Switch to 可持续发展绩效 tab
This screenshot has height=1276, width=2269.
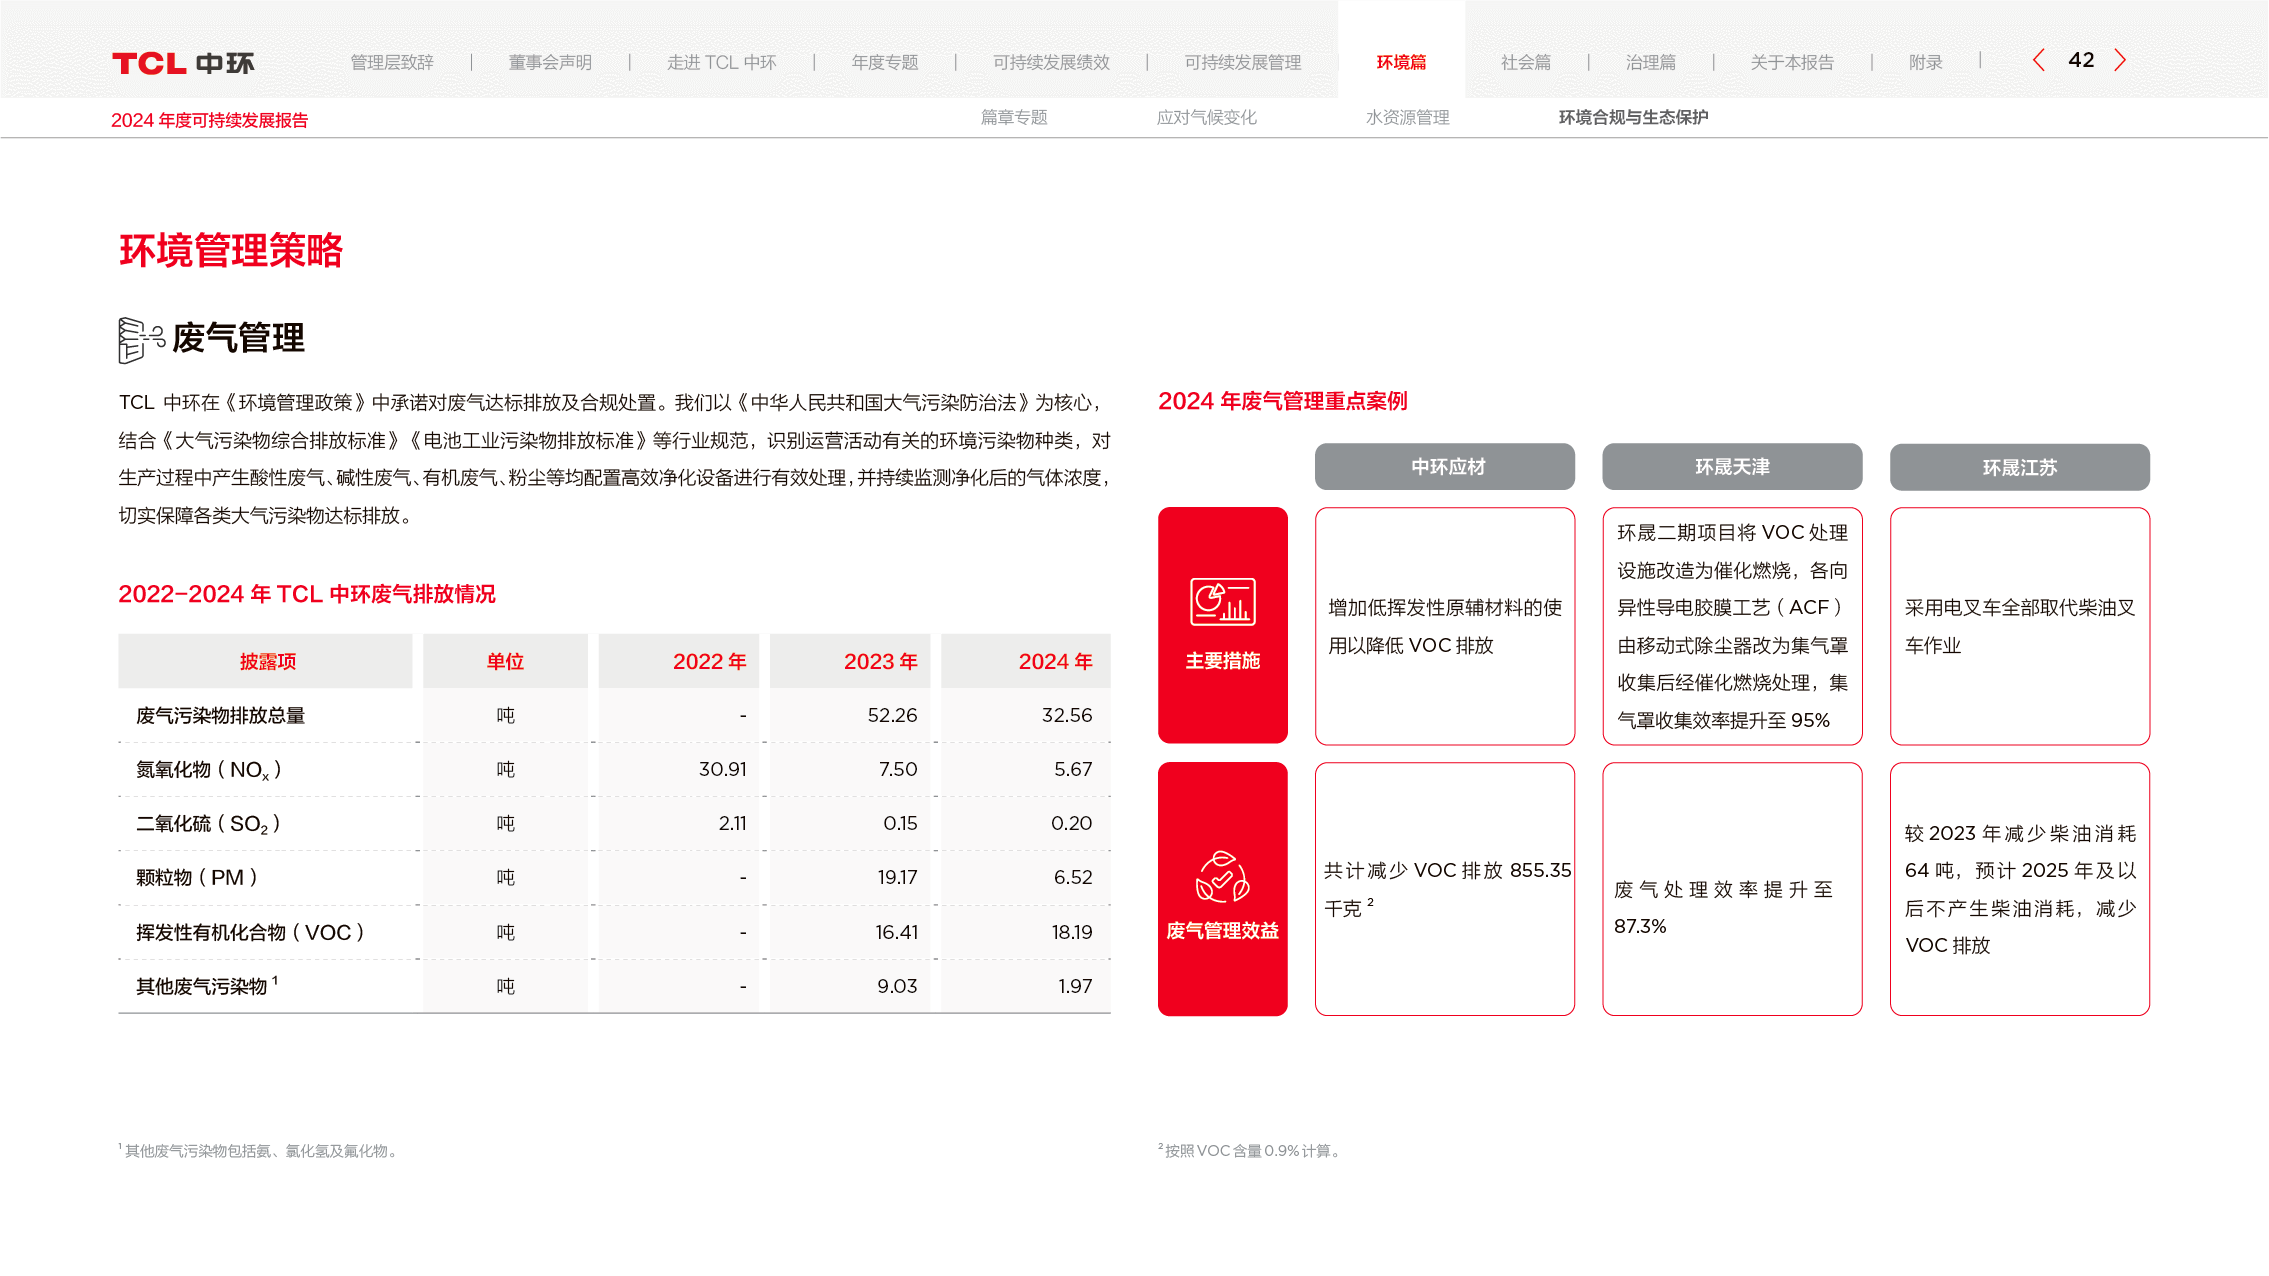[1051, 63]
